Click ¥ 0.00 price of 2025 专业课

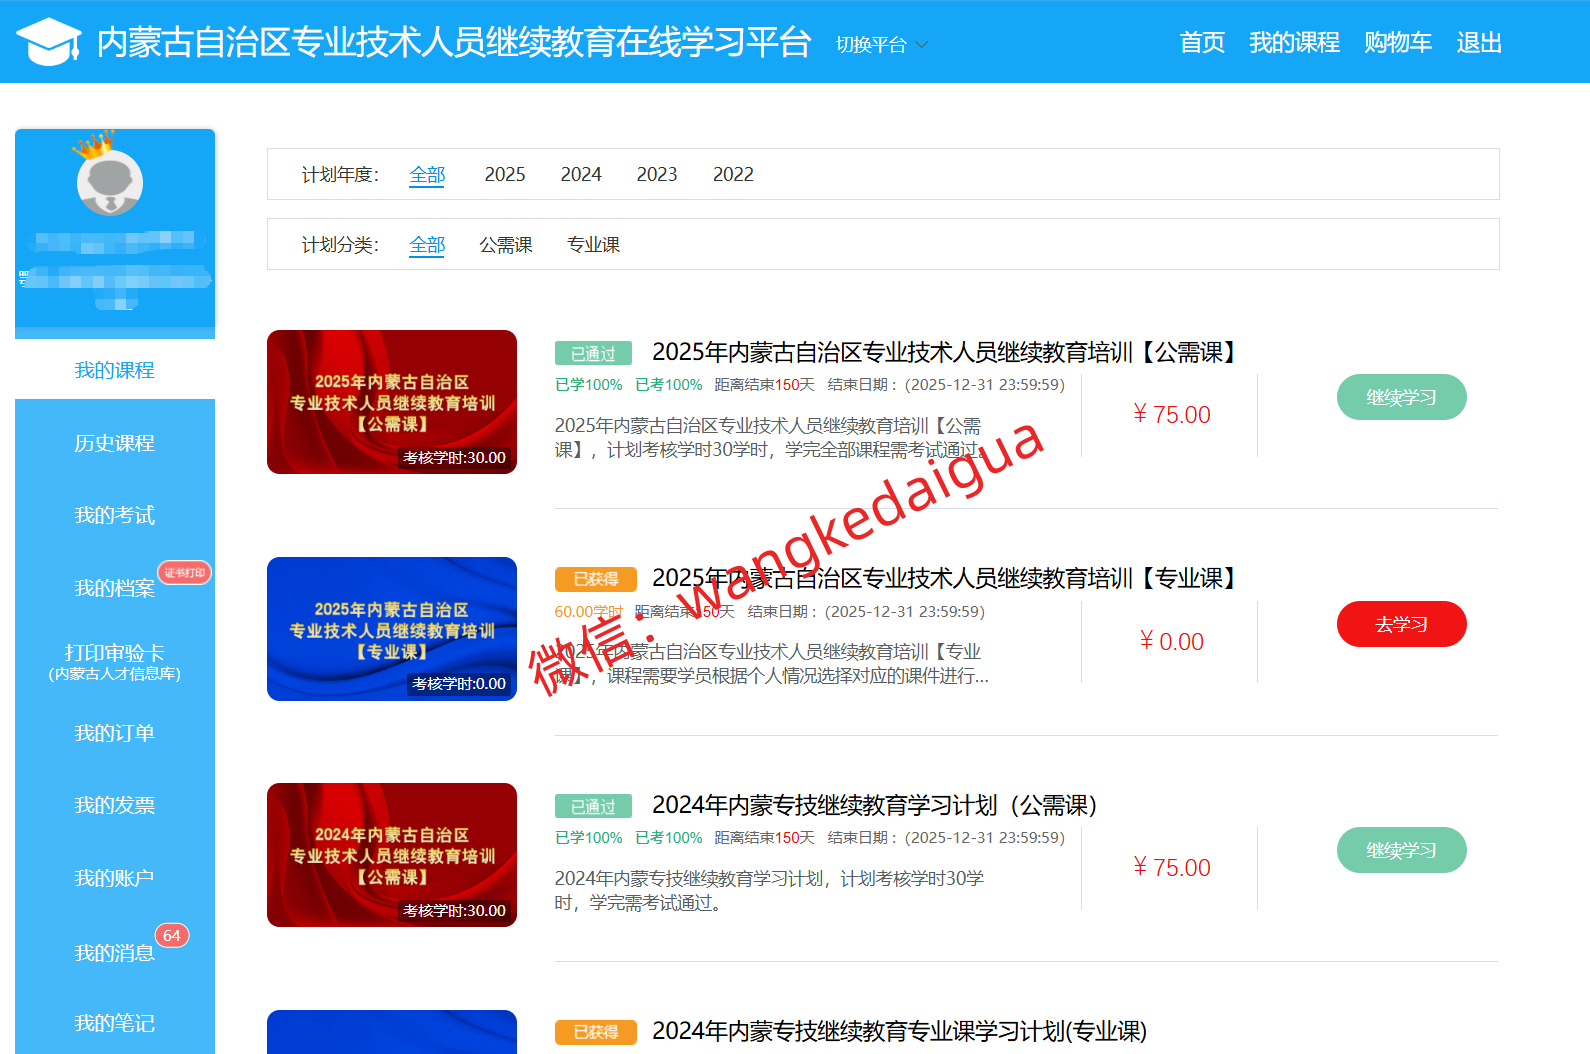[1172, 641]
